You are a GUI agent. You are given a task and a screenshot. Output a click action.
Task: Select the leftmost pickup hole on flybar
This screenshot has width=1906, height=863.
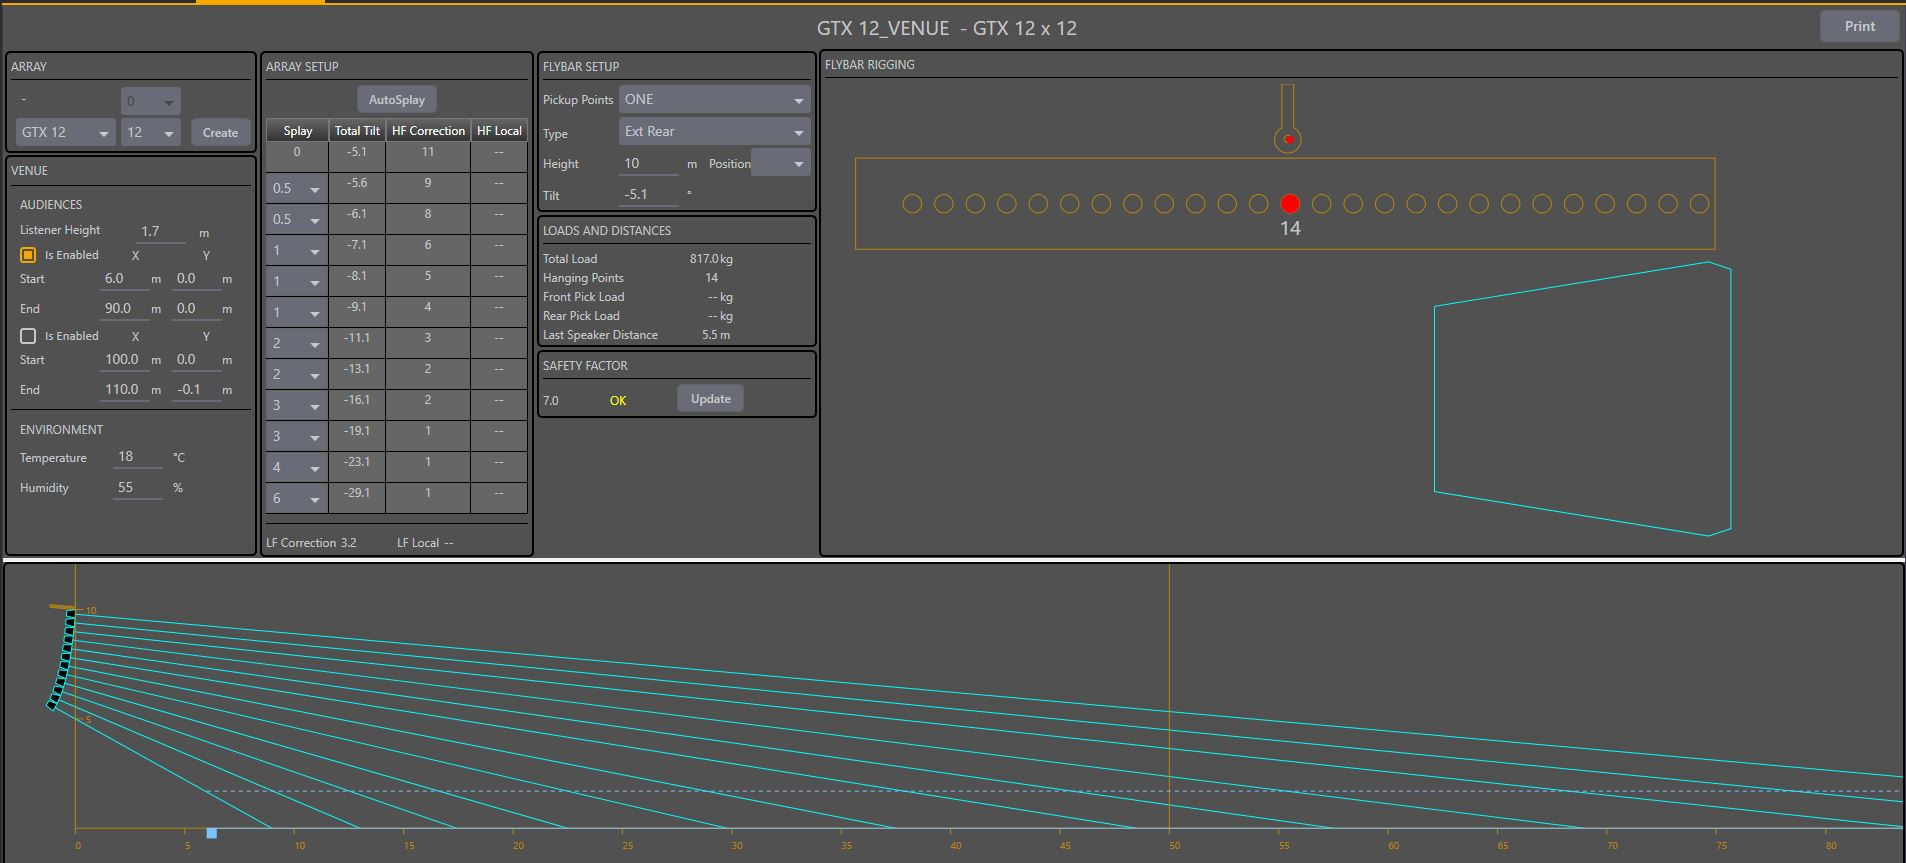click(912, 204)
